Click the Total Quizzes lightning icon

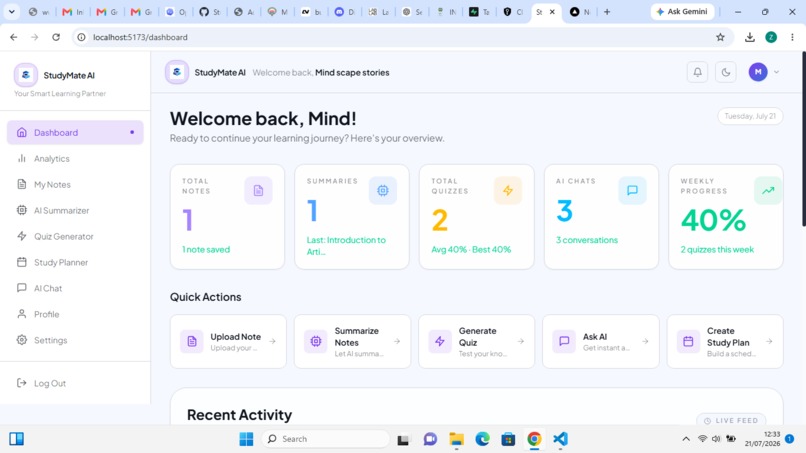[507, 191]
